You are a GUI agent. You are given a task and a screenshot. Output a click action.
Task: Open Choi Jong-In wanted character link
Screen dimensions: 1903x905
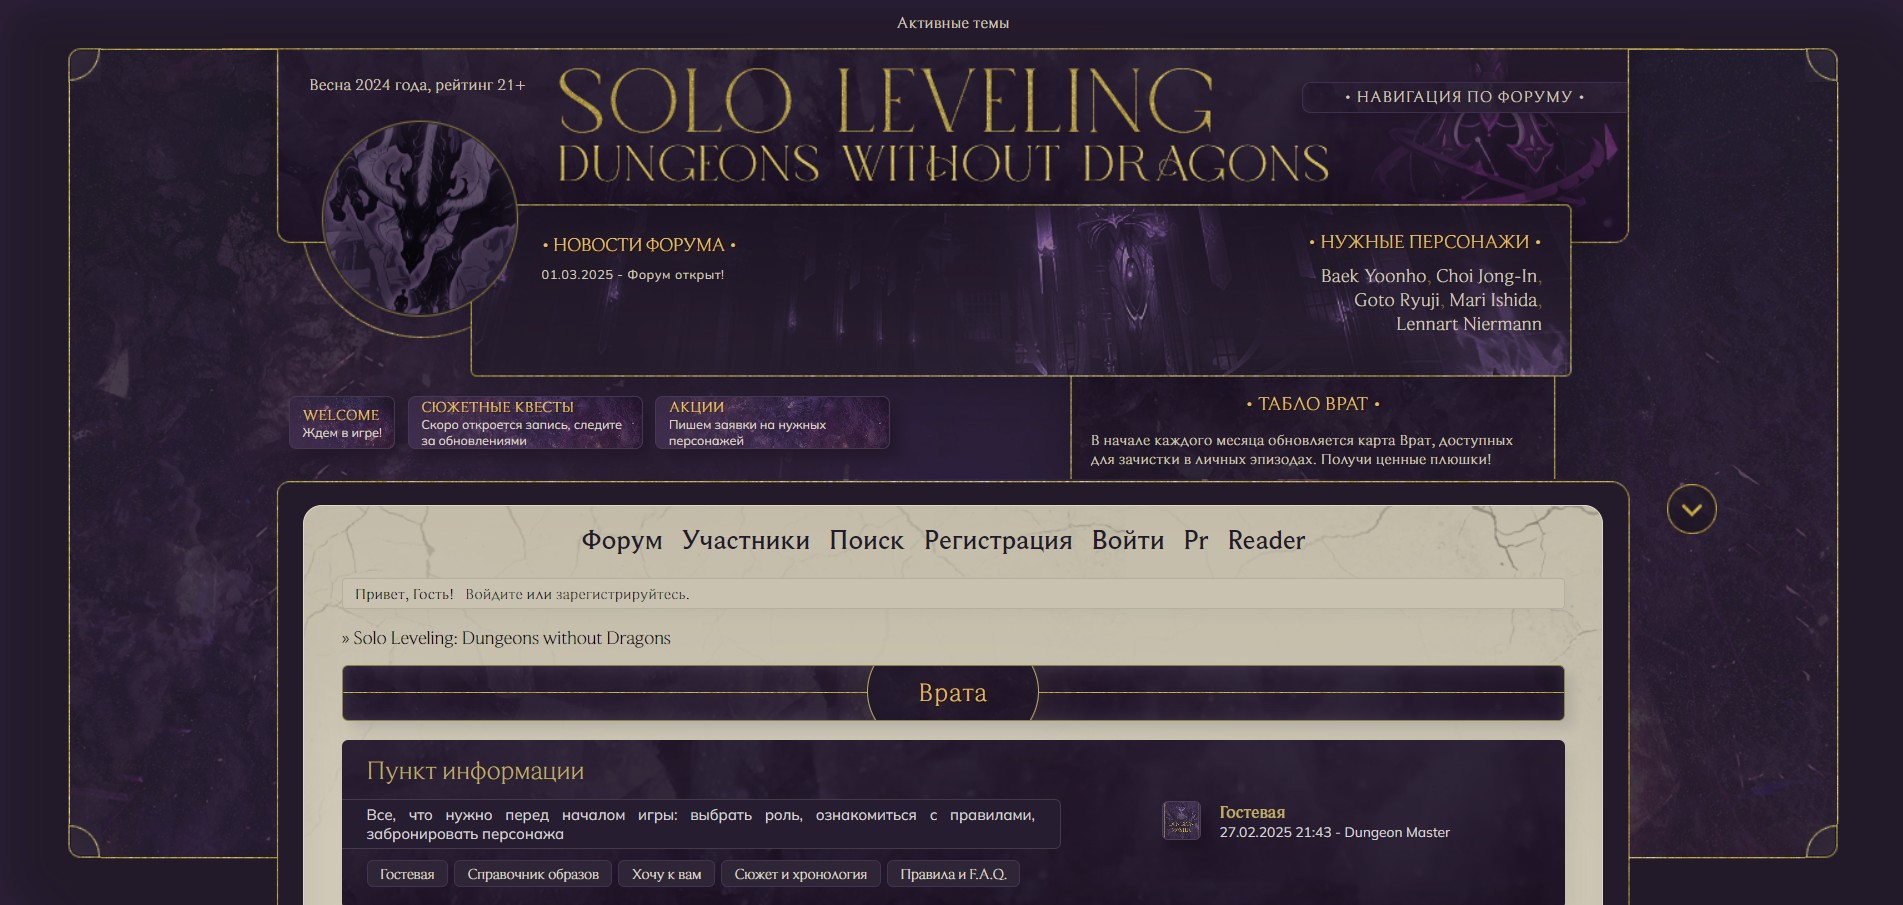[x=1486, y=276]
